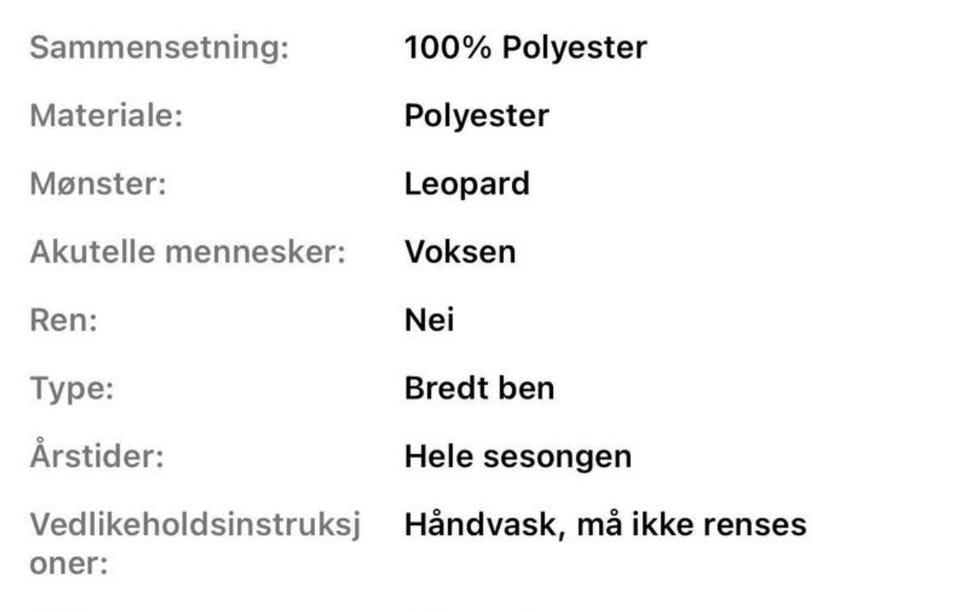Click the Polyester value beside Materiale

point(476,116)
